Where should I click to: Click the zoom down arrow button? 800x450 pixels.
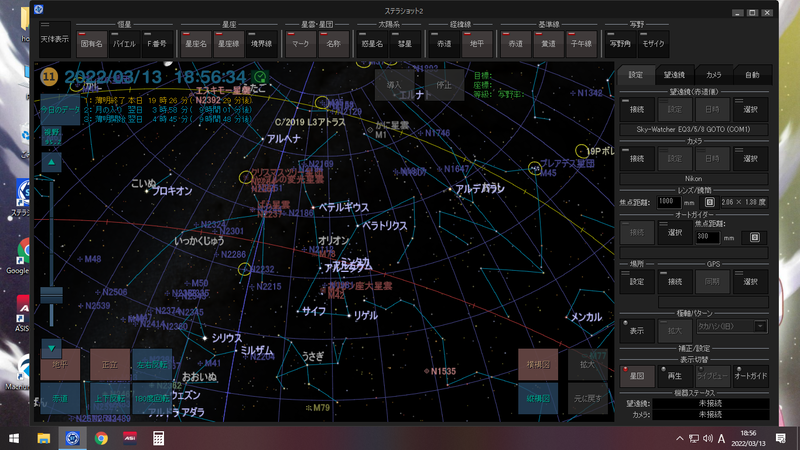[52, 348]
